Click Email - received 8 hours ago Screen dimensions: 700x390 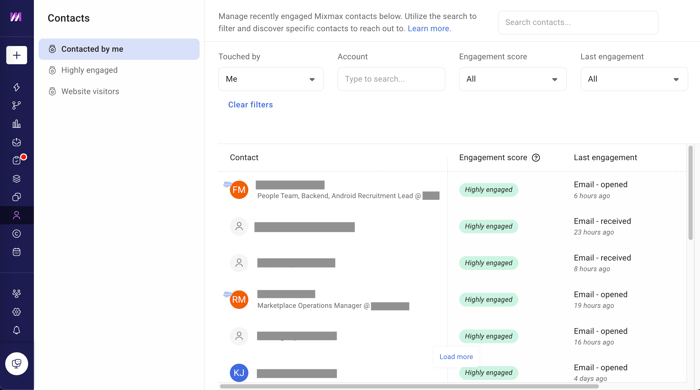tap(602, 263)
